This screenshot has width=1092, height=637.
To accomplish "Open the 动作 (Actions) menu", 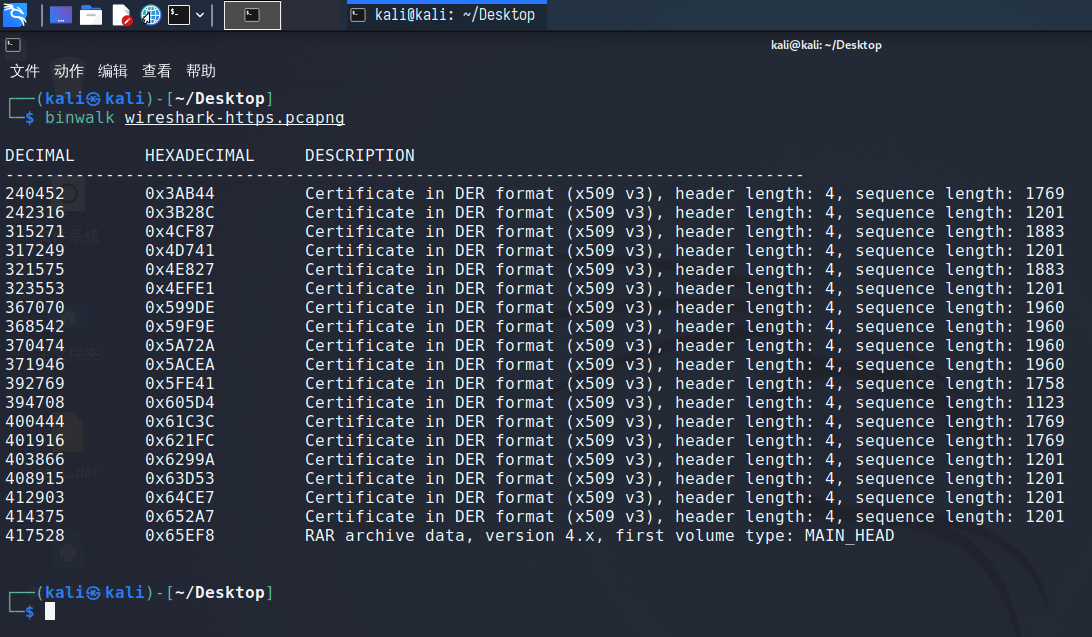I will [69, 71].
